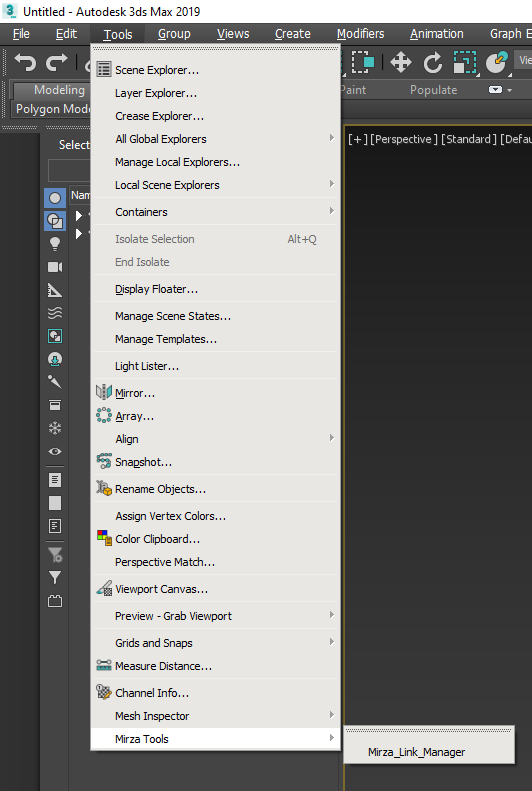The height and width of the screenshot is (791, 532).
Task: Click the Populate ribbon tab
Action: click(434, 90)
